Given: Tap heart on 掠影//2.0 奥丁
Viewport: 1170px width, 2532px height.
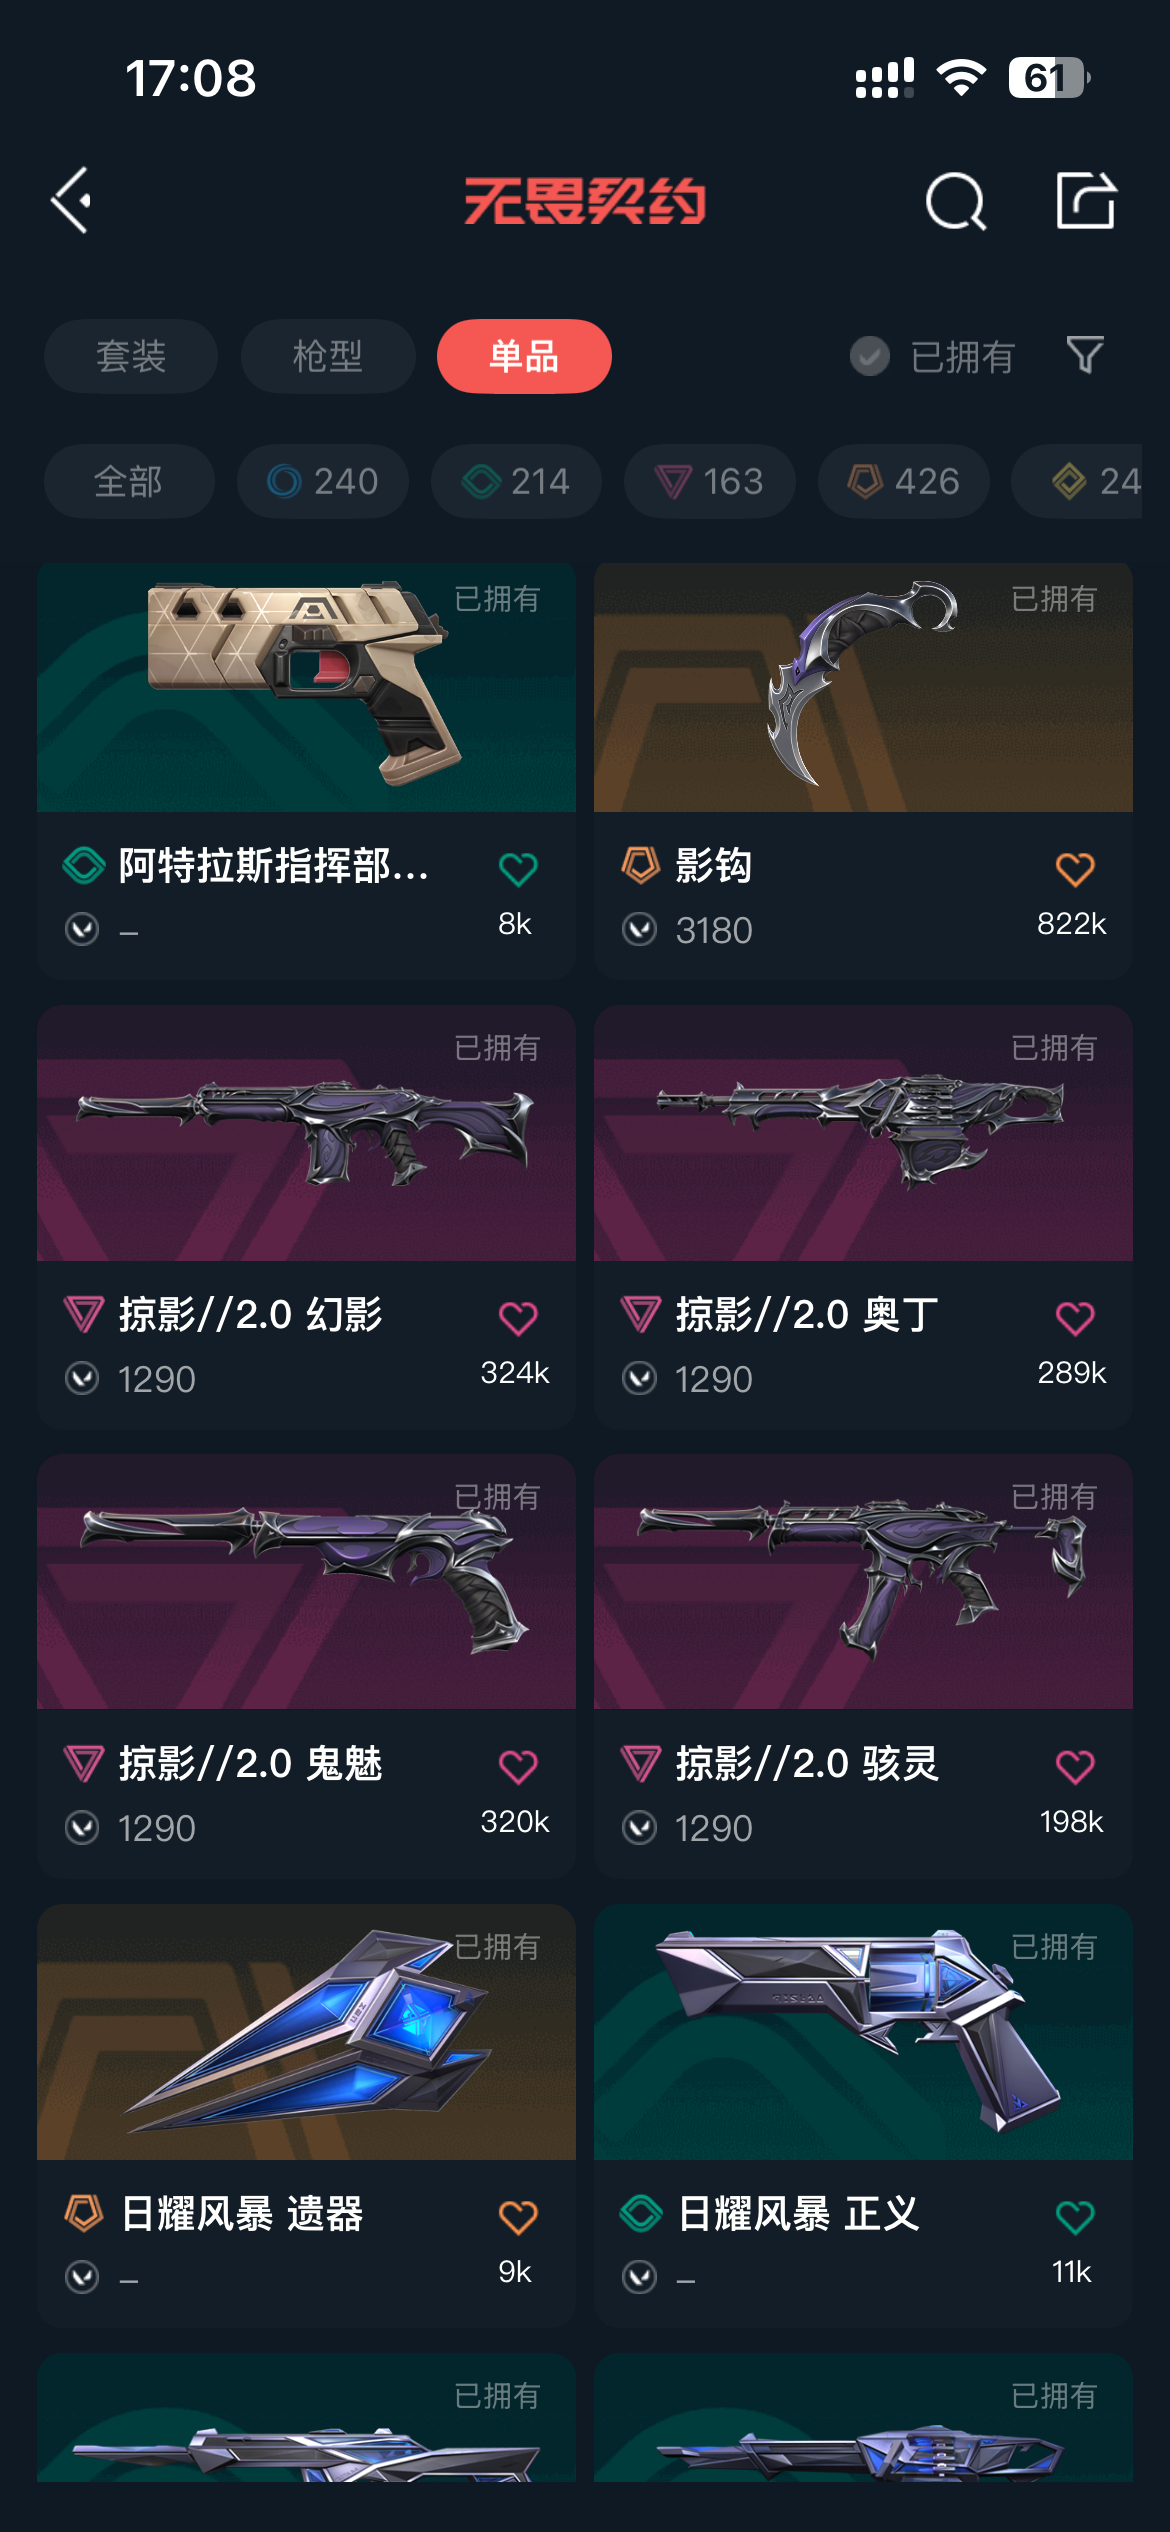Looking at the screenshot, I should point(1075,1318).
